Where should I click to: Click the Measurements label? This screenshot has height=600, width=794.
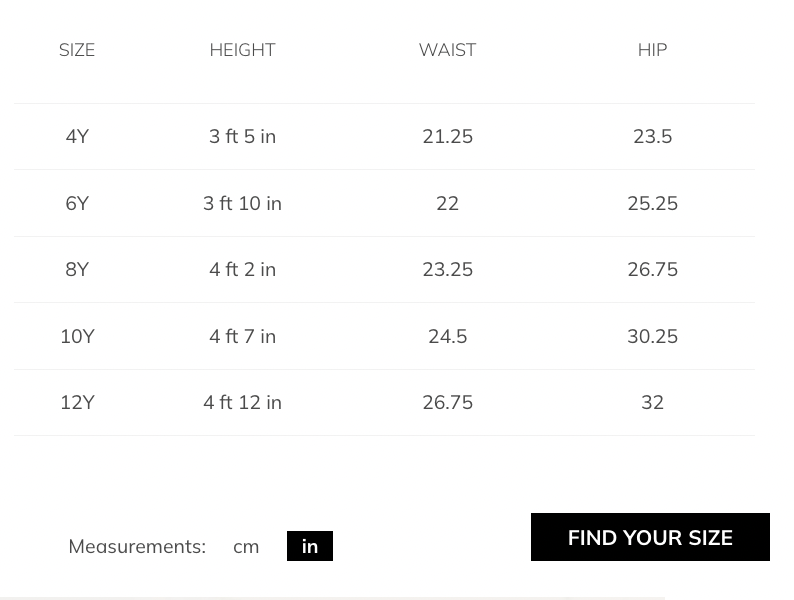[x=137, y=546]
